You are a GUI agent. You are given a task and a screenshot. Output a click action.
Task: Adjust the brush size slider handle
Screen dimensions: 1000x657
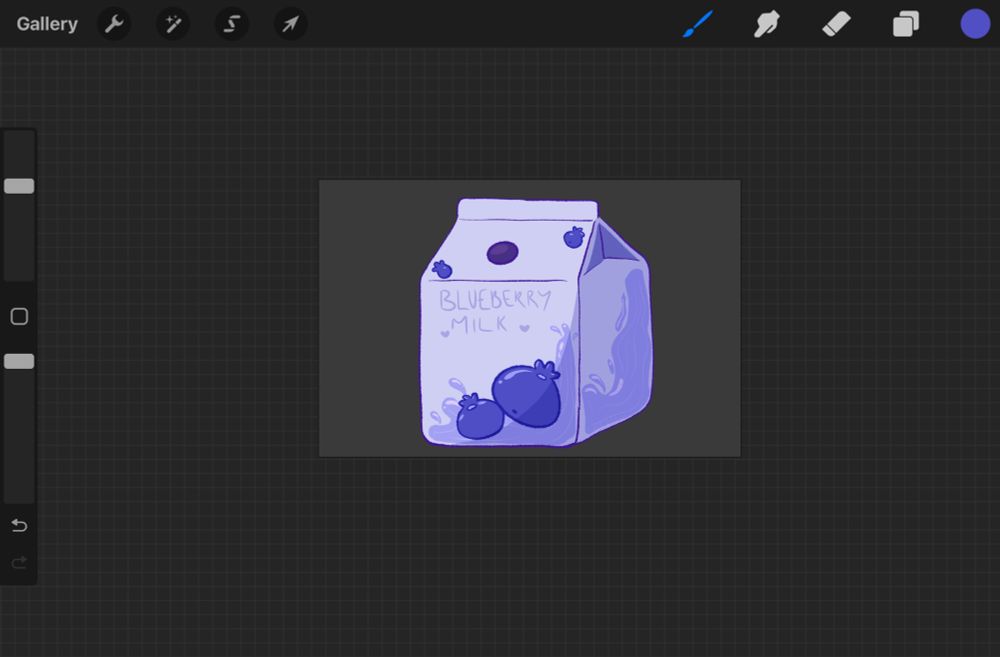pyautogui.click(x=18, y=185)
